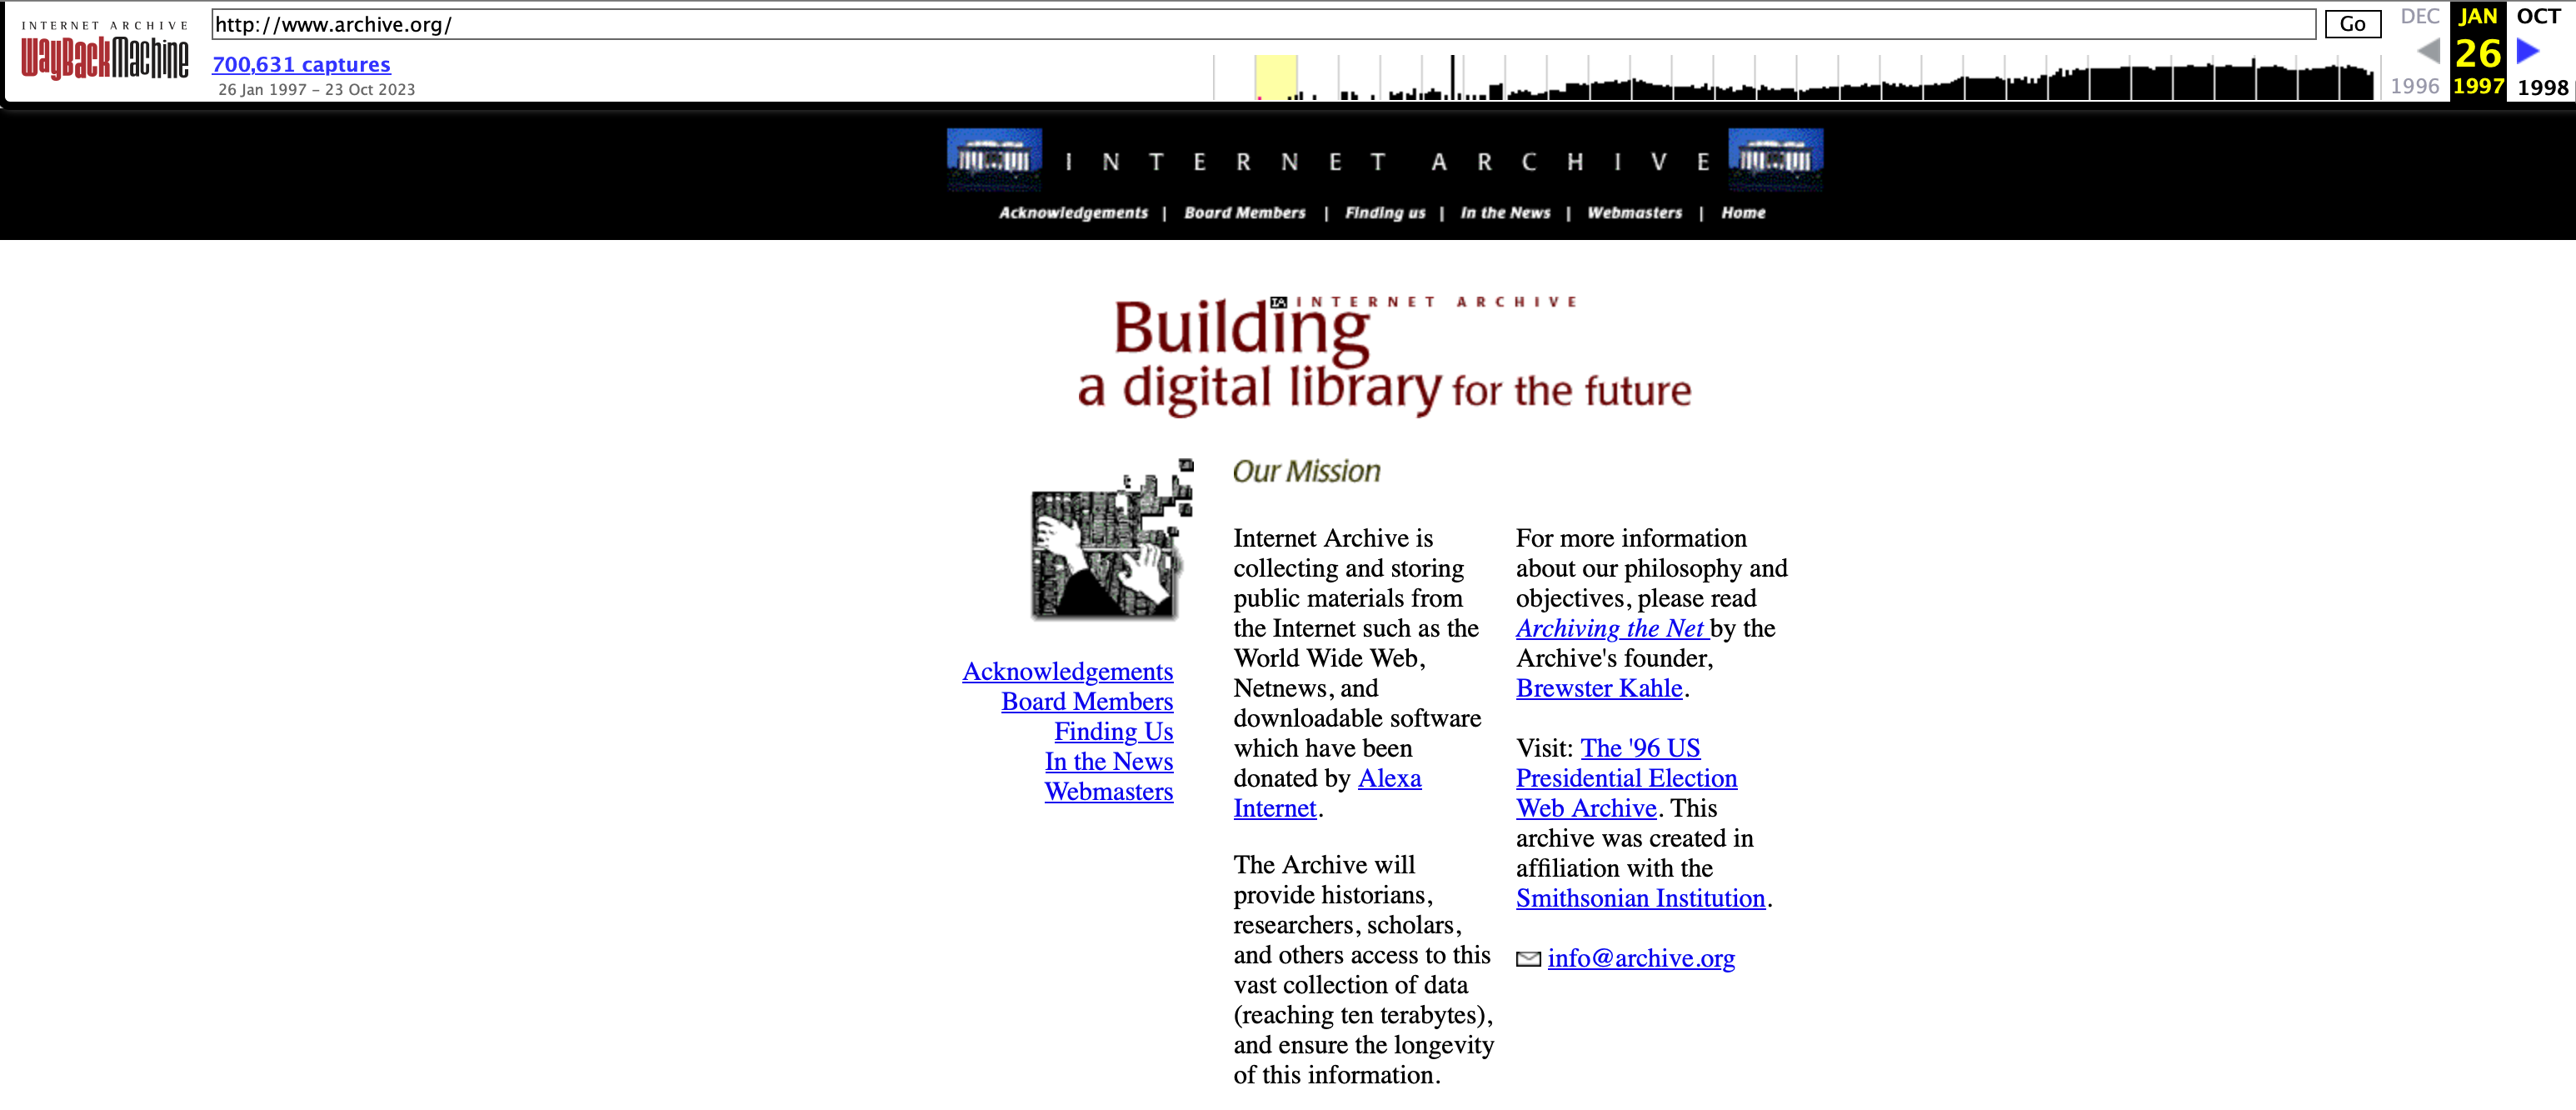Click the small IA badge above Building

click(1278, 302)
